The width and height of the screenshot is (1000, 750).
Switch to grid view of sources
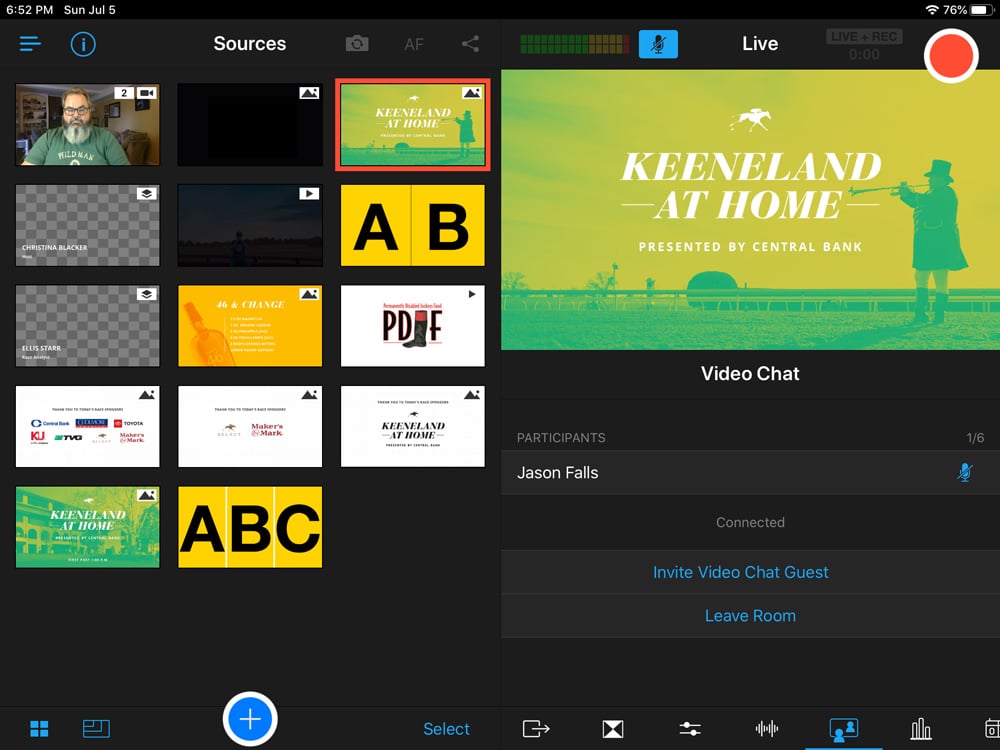(x=40, y=728)
